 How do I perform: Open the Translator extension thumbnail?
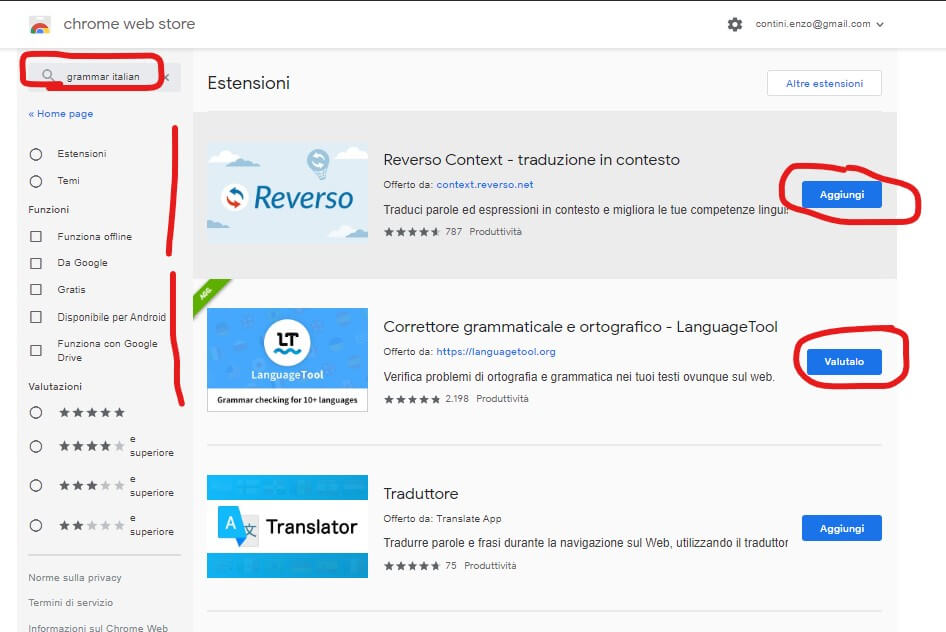(287, 526)
